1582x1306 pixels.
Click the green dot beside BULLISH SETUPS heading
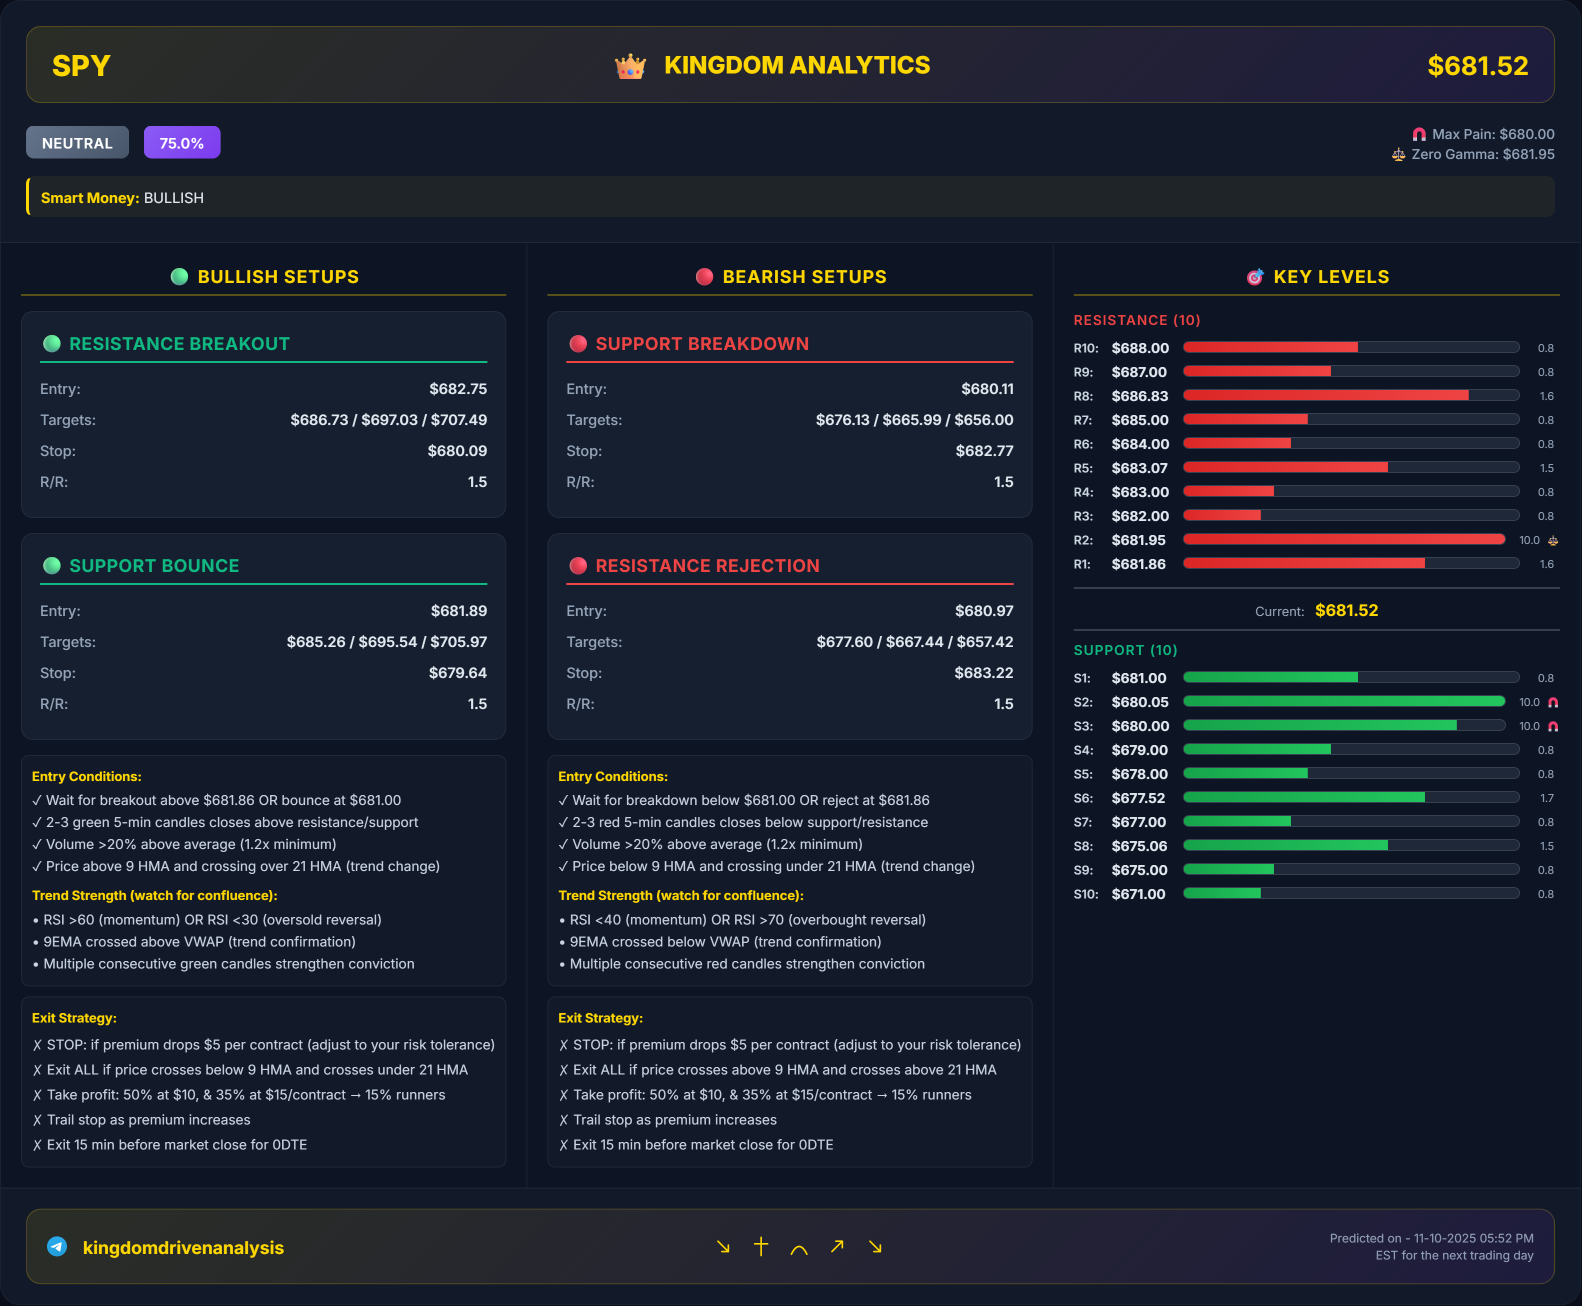(x=180, y=277)
